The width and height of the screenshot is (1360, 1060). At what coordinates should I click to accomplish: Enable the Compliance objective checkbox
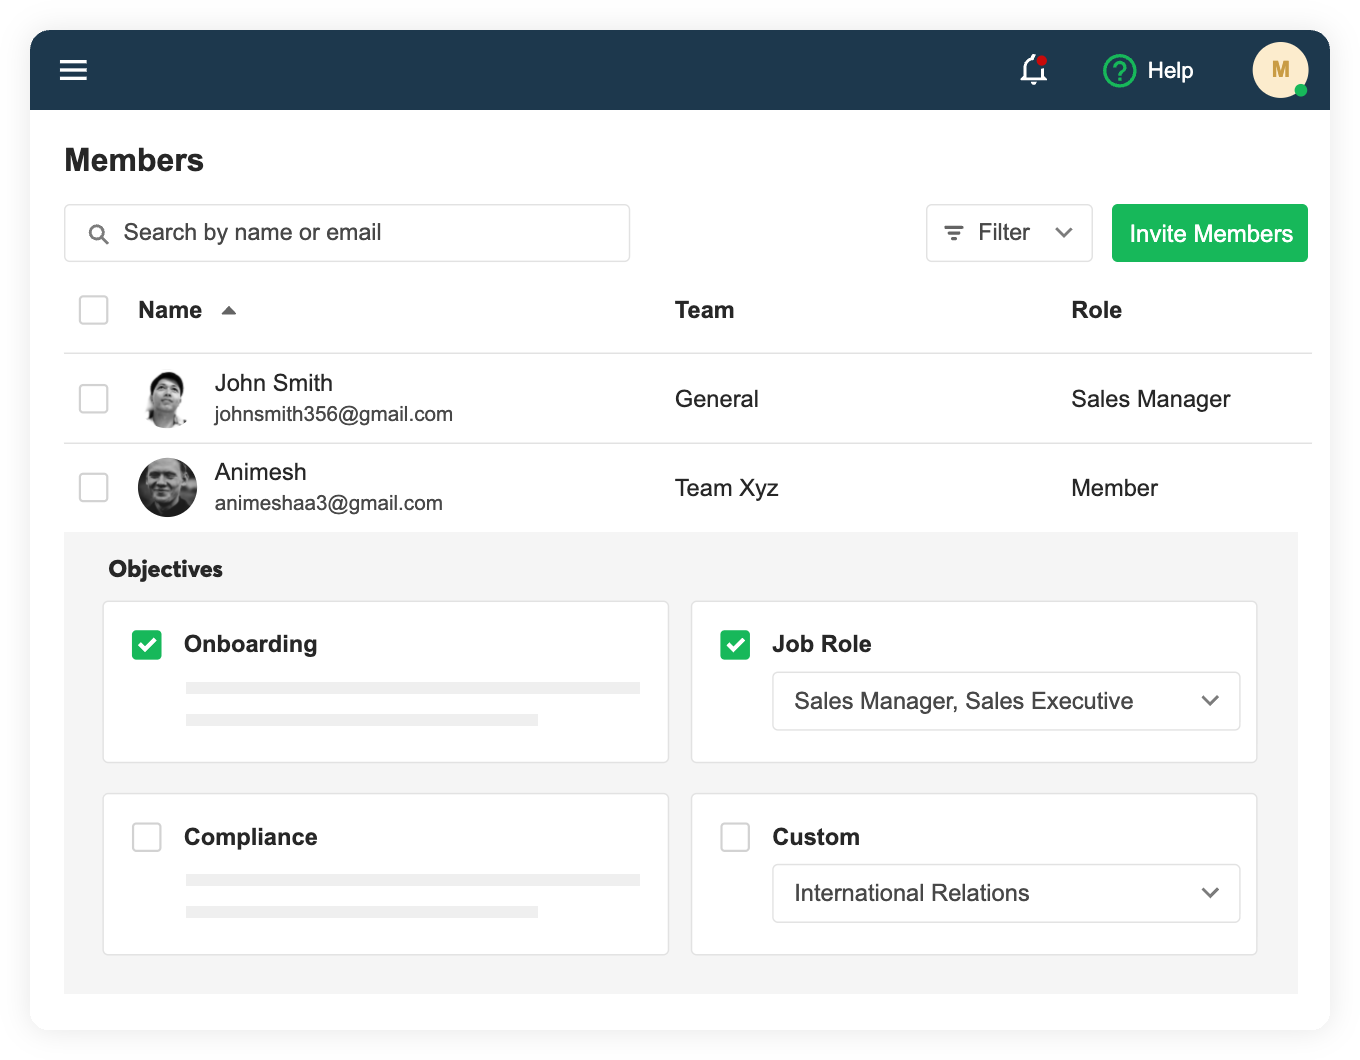point(147,837)
